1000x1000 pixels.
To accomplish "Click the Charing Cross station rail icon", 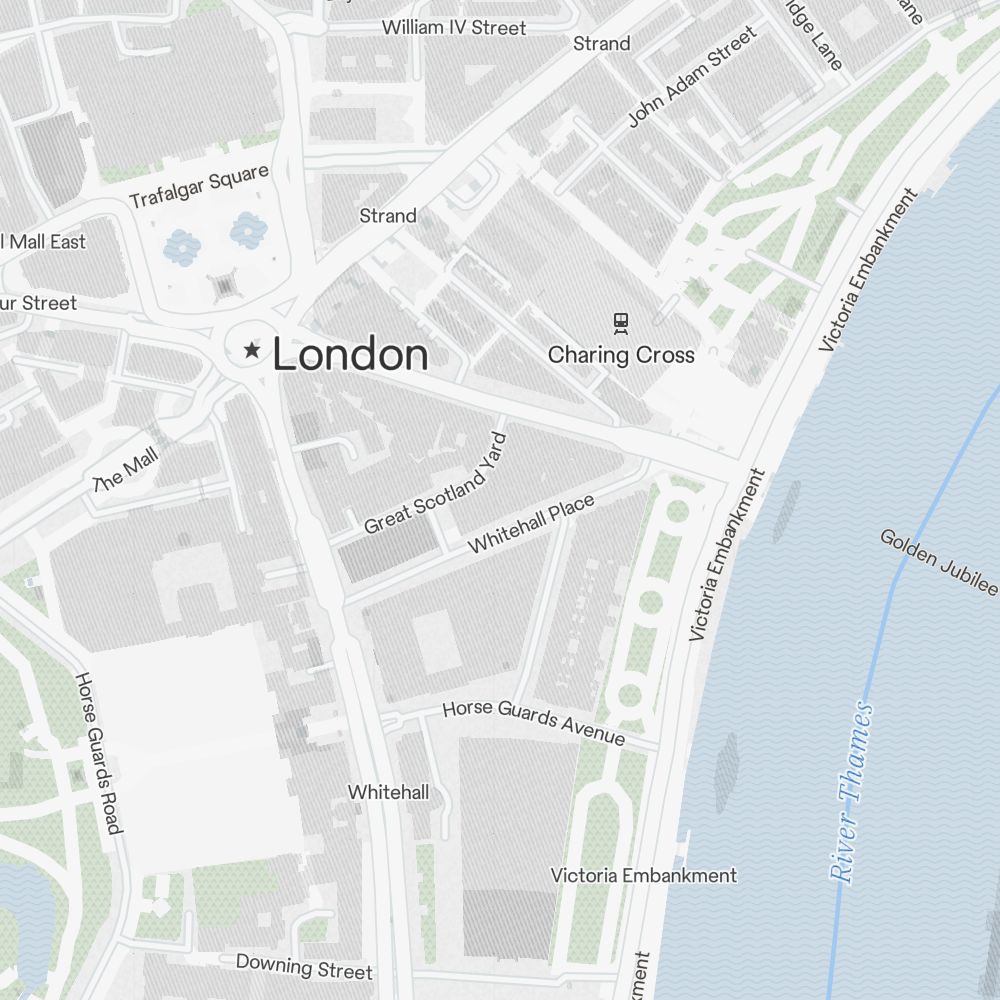I will pyautogui.click(x=621, y=323).
